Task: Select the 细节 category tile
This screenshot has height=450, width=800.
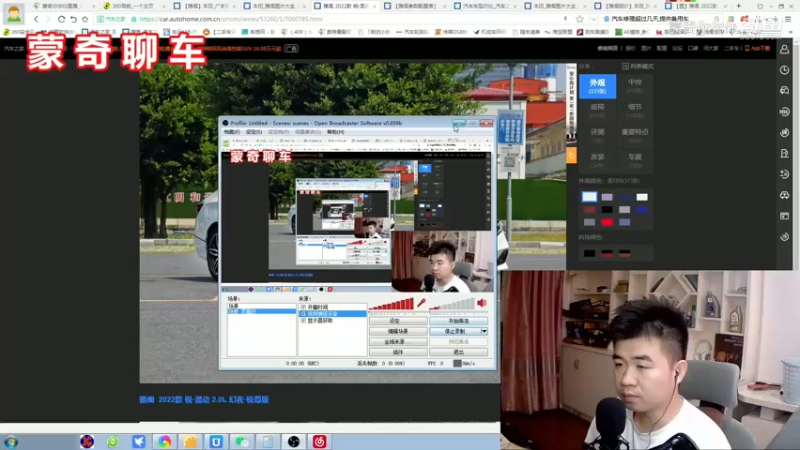Action: [x=635, y=111]
